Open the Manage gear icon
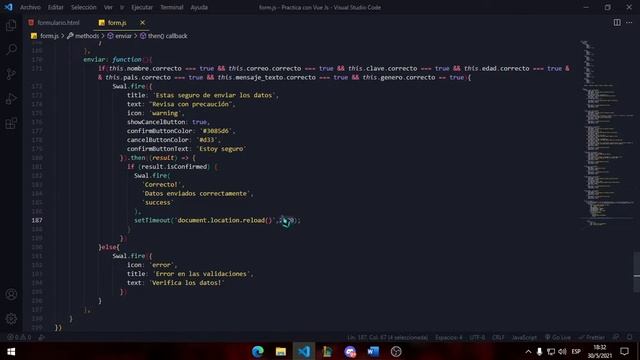Screen dimensions: 640x360 point(11,319)
